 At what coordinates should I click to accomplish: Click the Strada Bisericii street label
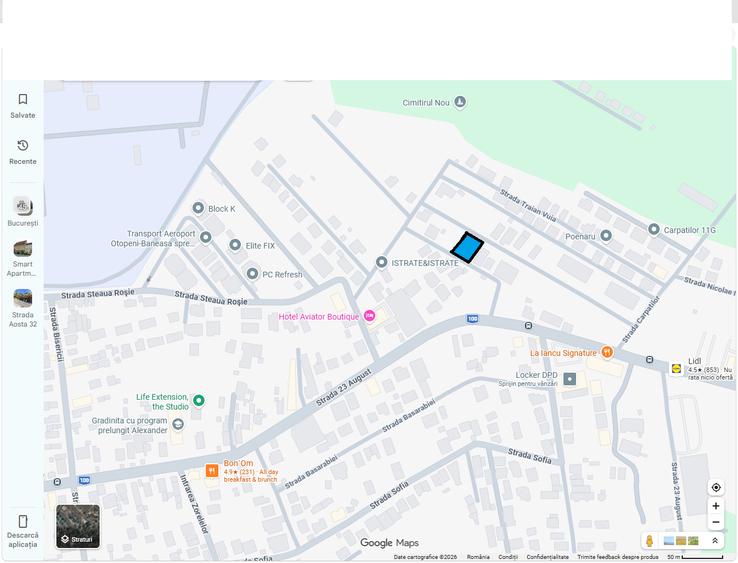(x=56, y=334)
